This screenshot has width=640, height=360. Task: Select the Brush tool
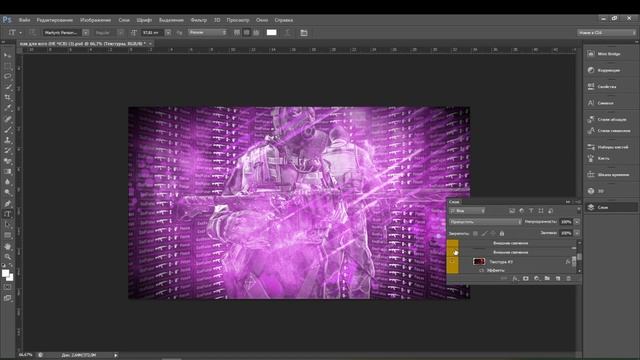tap(7, 130)
